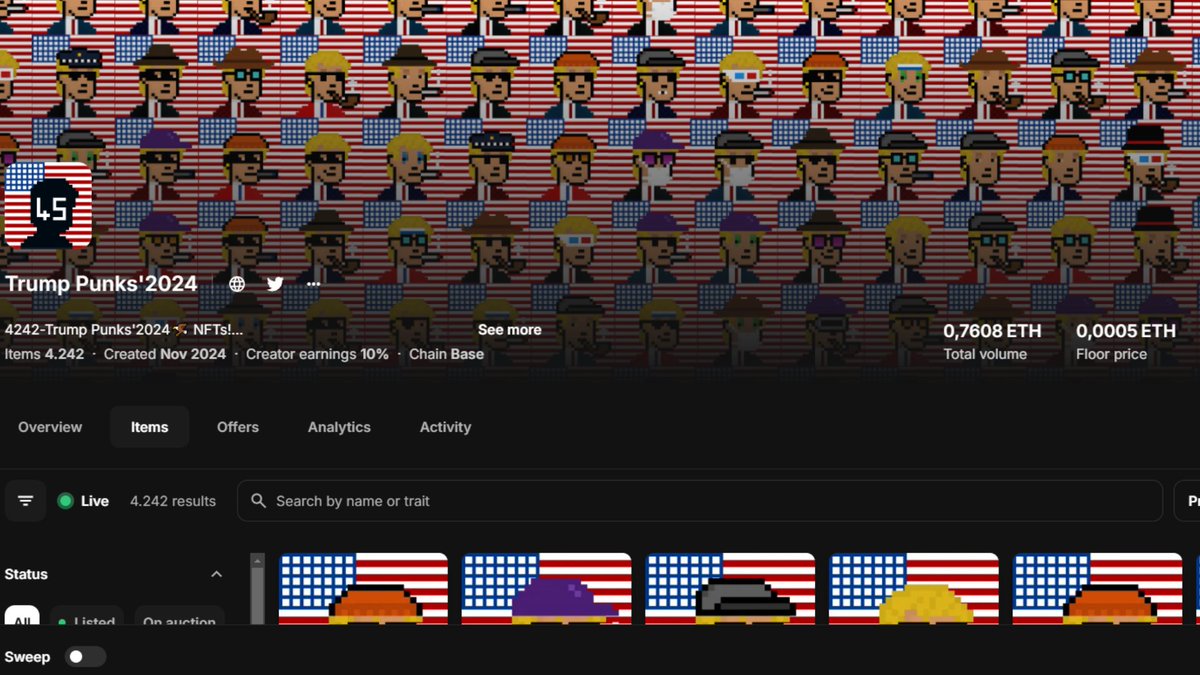Select the Listed status filter

click(87, 622)
